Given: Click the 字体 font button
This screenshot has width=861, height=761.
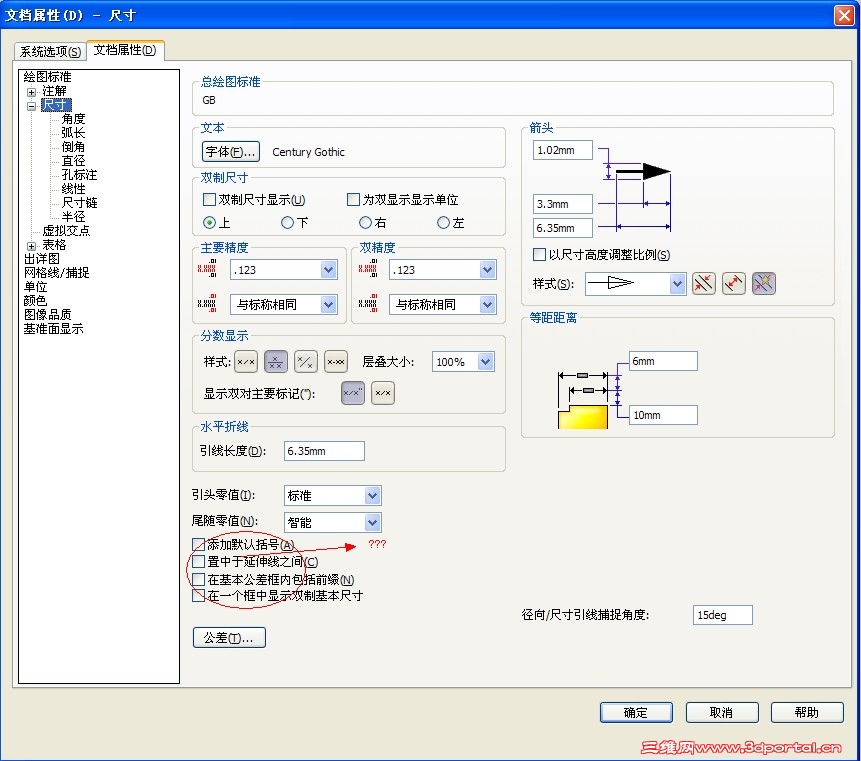Looking at the screenshot, I should (x=231, y=152).
